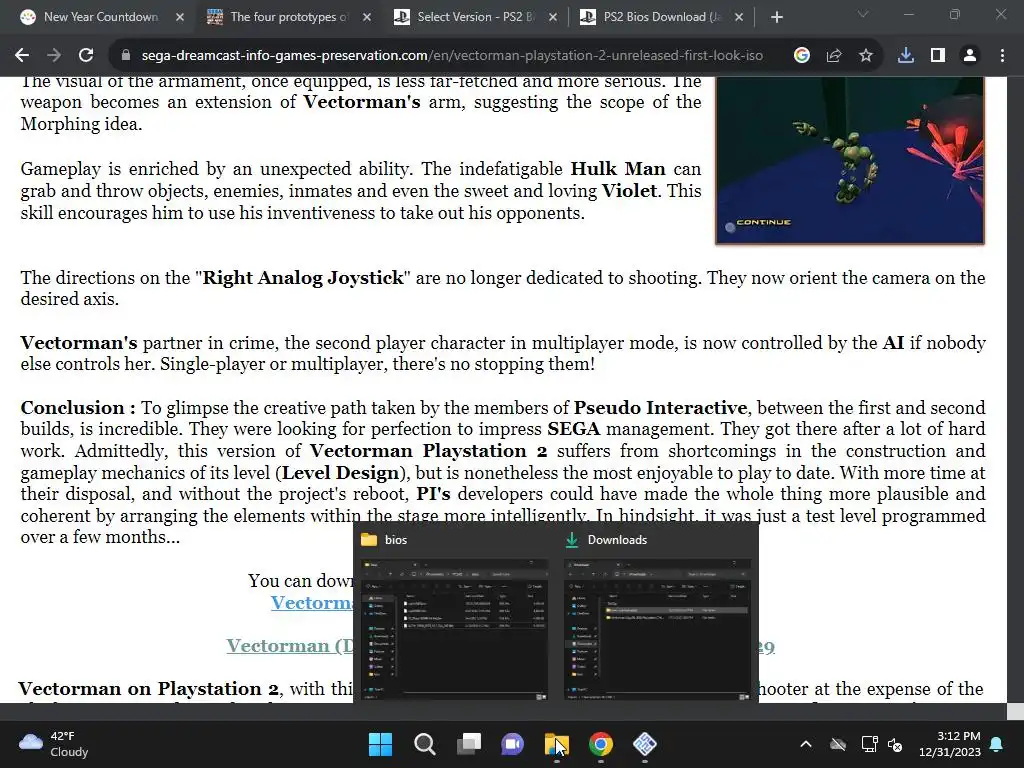The image size is (1024, 768).
Task: Open PCSX2 emulator icon on taskbar
Action: 645,744
